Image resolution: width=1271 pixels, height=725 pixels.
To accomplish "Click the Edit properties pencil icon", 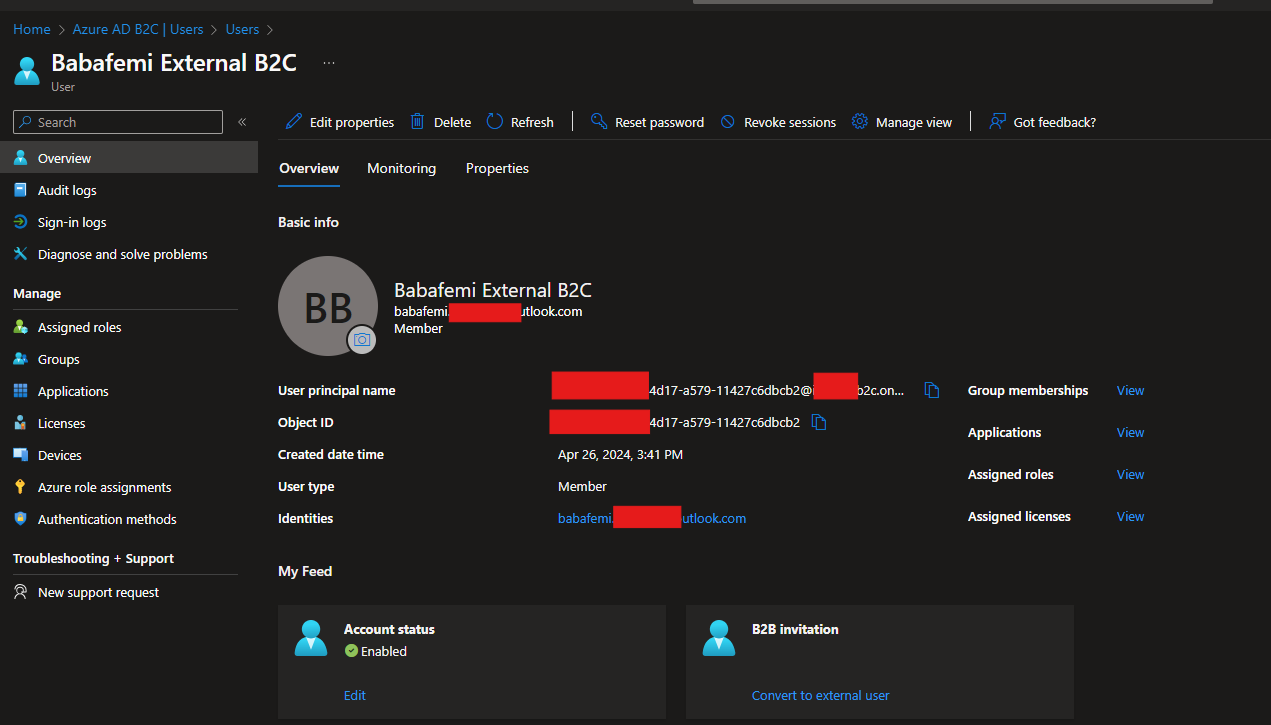I will pos(293,122).
